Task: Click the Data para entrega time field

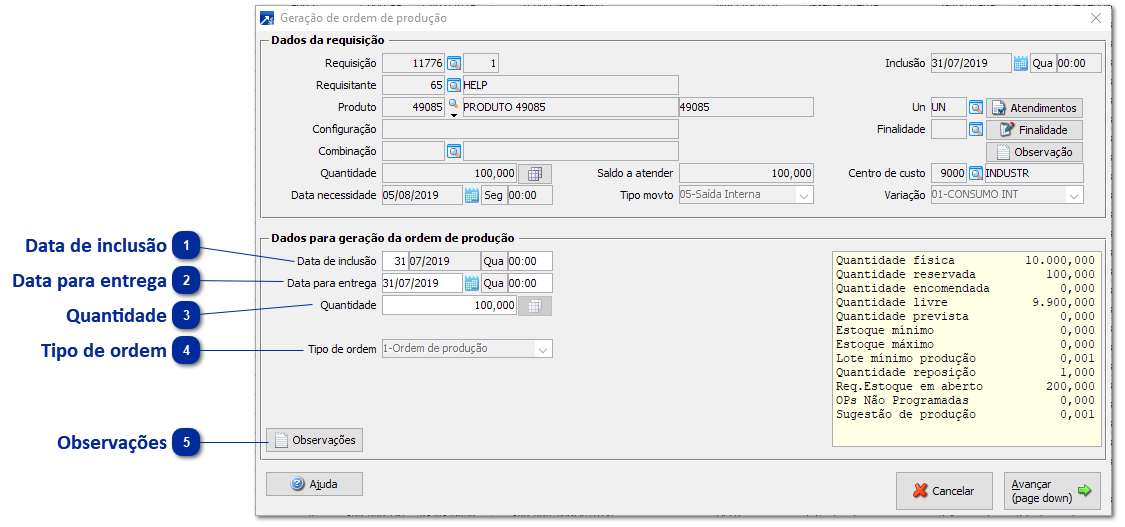Action: 529,283
